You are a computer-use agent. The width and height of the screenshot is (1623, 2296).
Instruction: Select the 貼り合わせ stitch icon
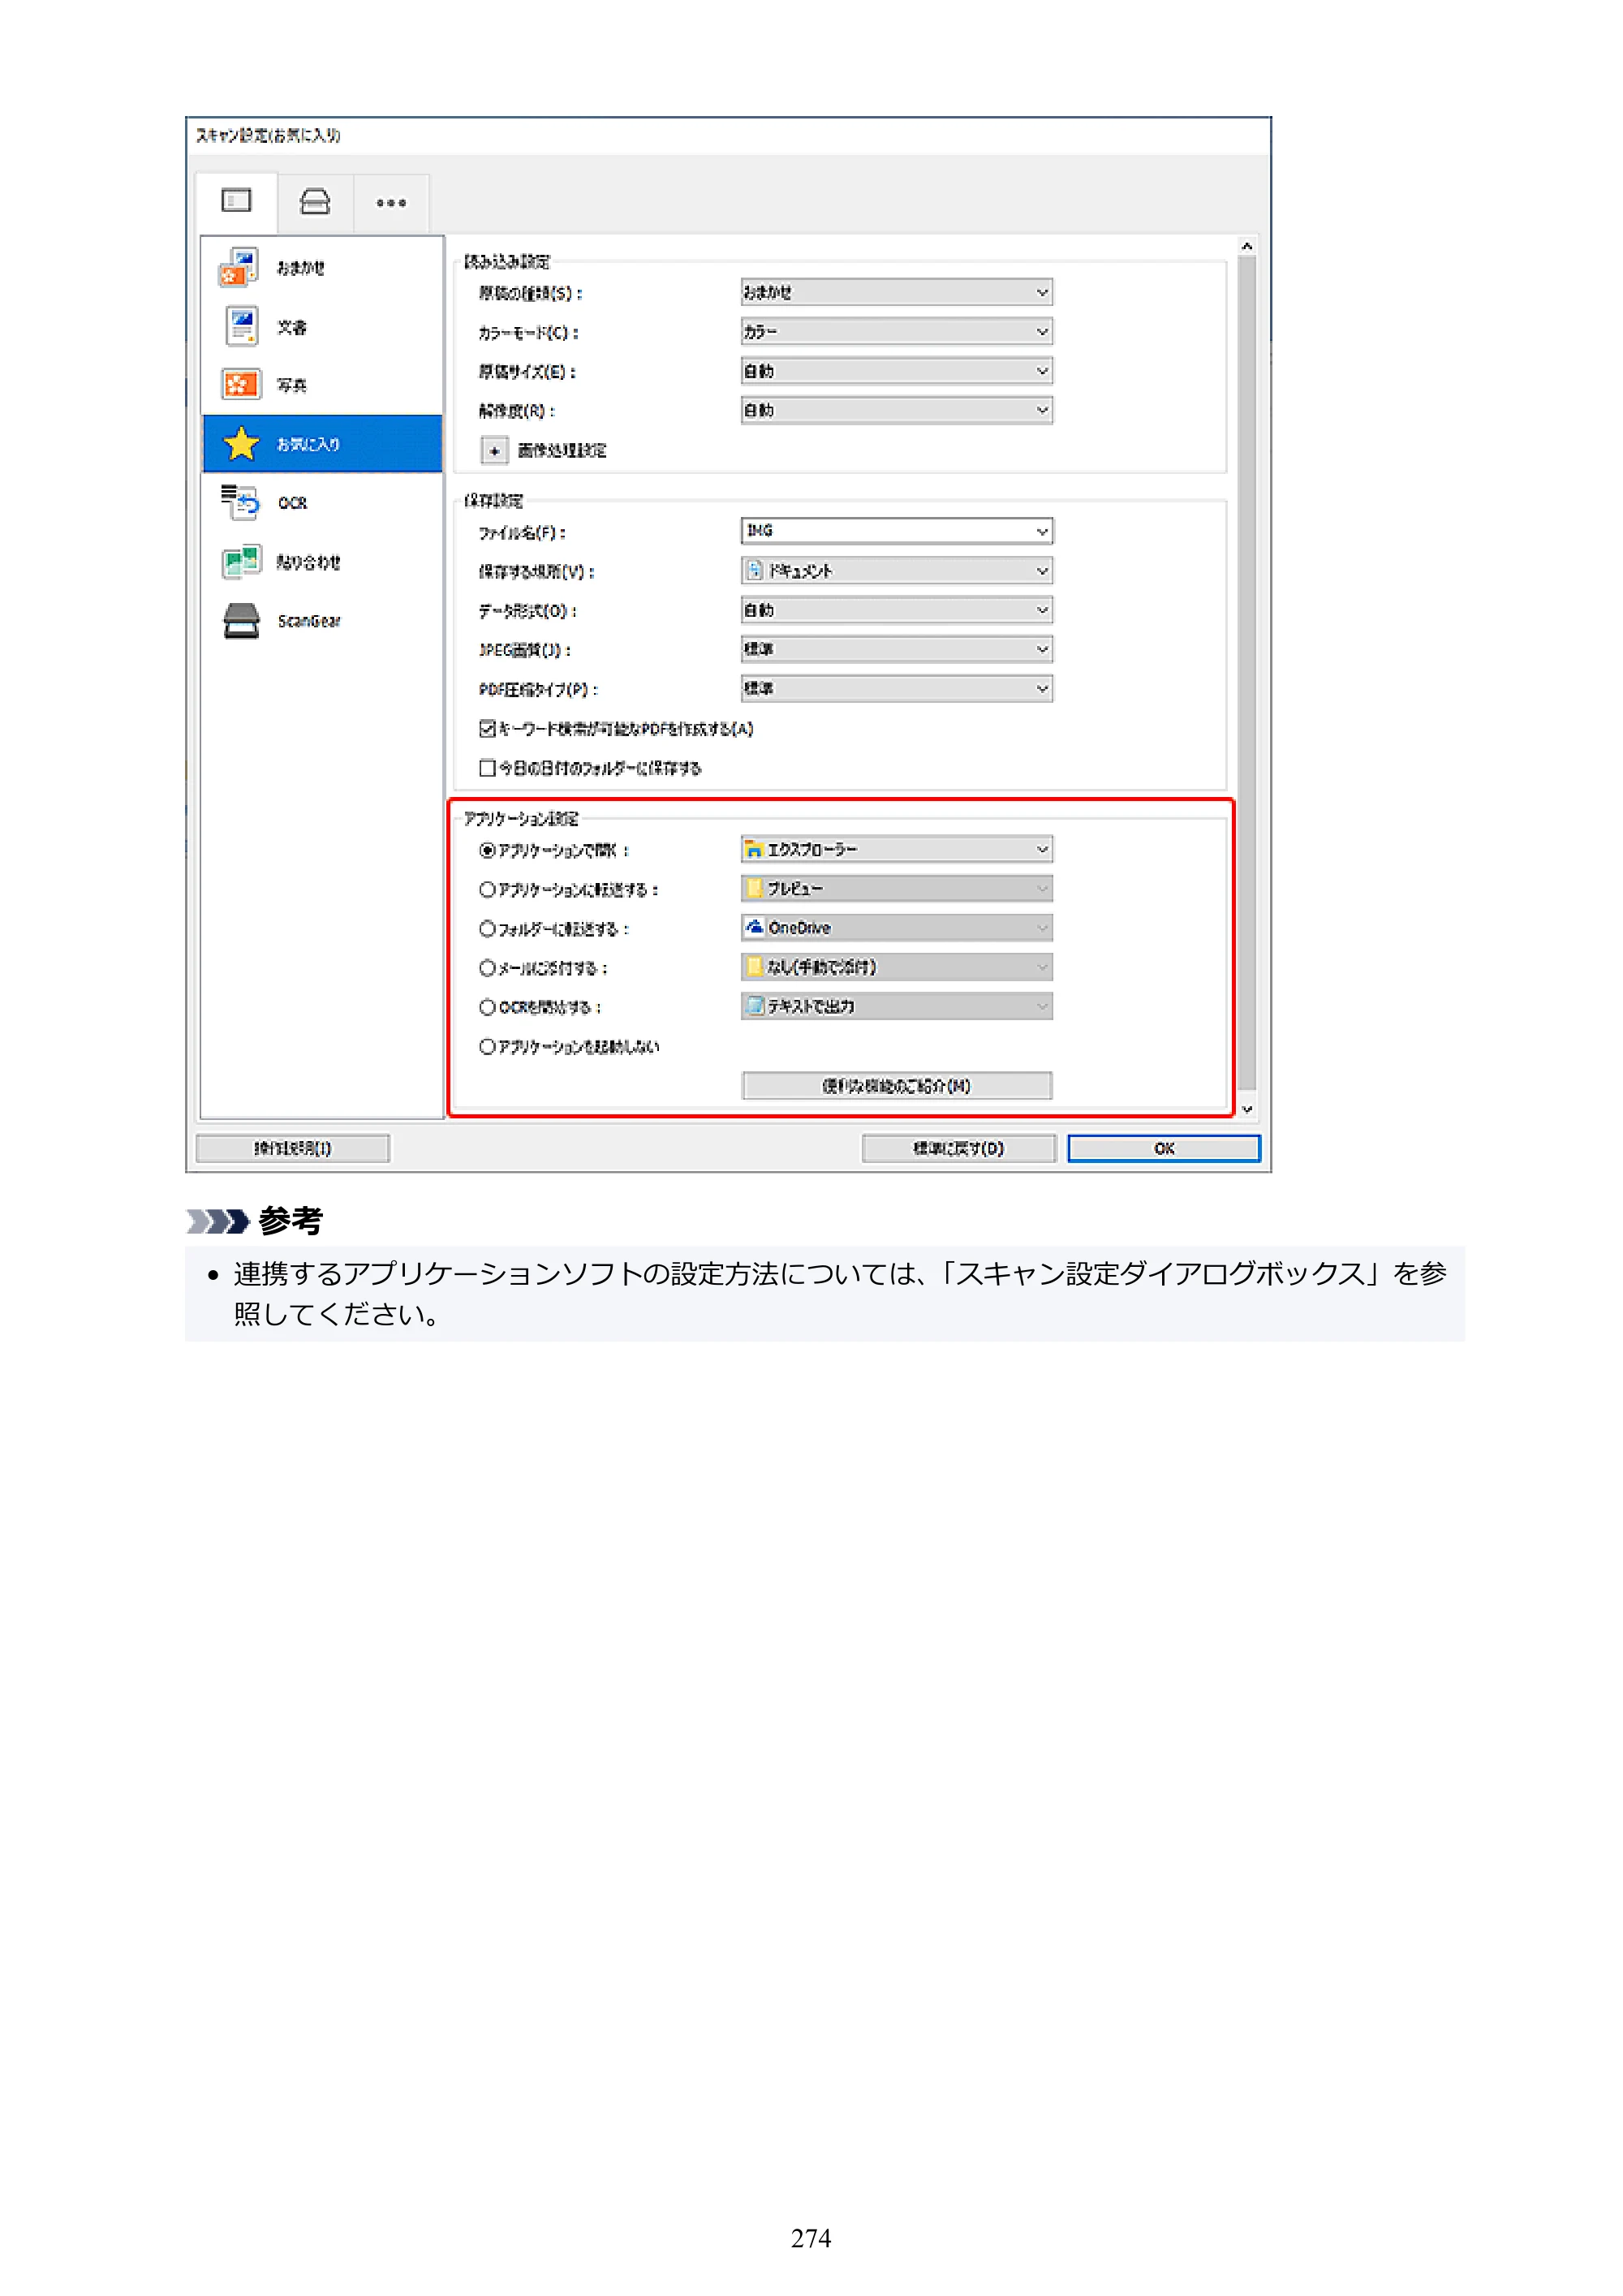[x=241, y=561]
